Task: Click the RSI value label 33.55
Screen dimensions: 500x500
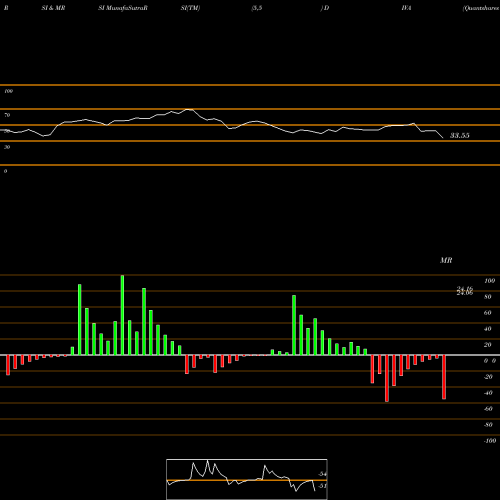Action: 460,135
